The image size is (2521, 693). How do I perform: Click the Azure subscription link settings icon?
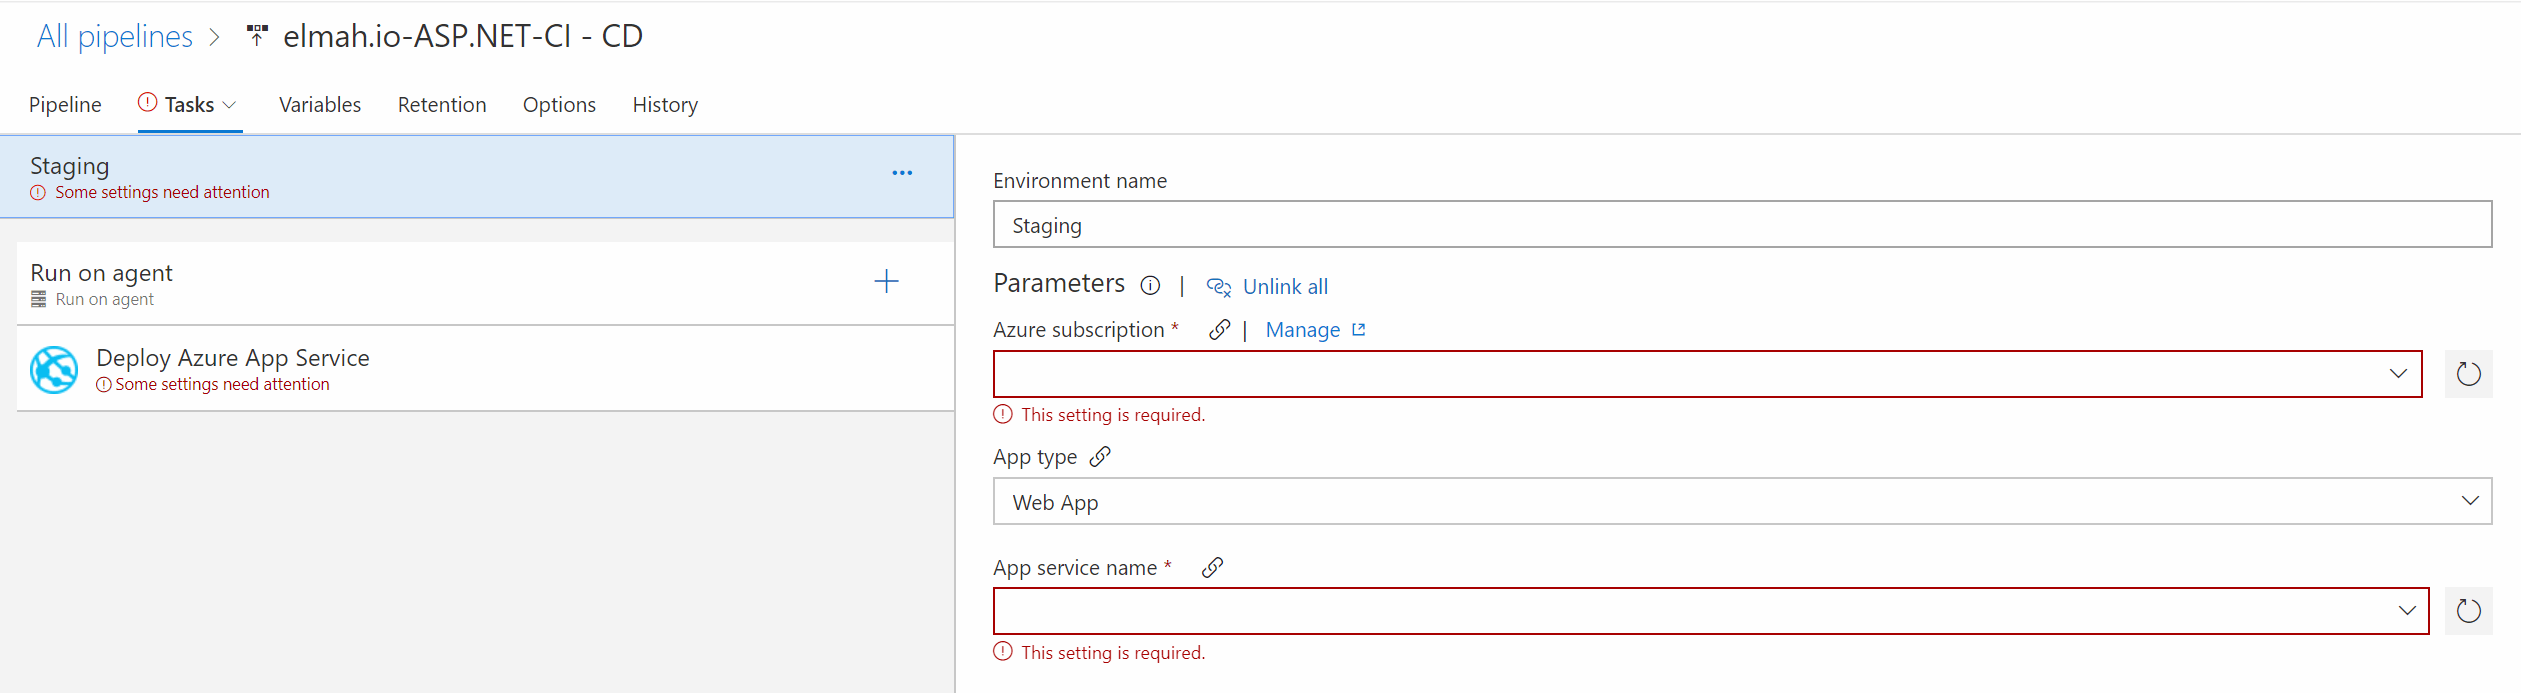(1219, 330)
